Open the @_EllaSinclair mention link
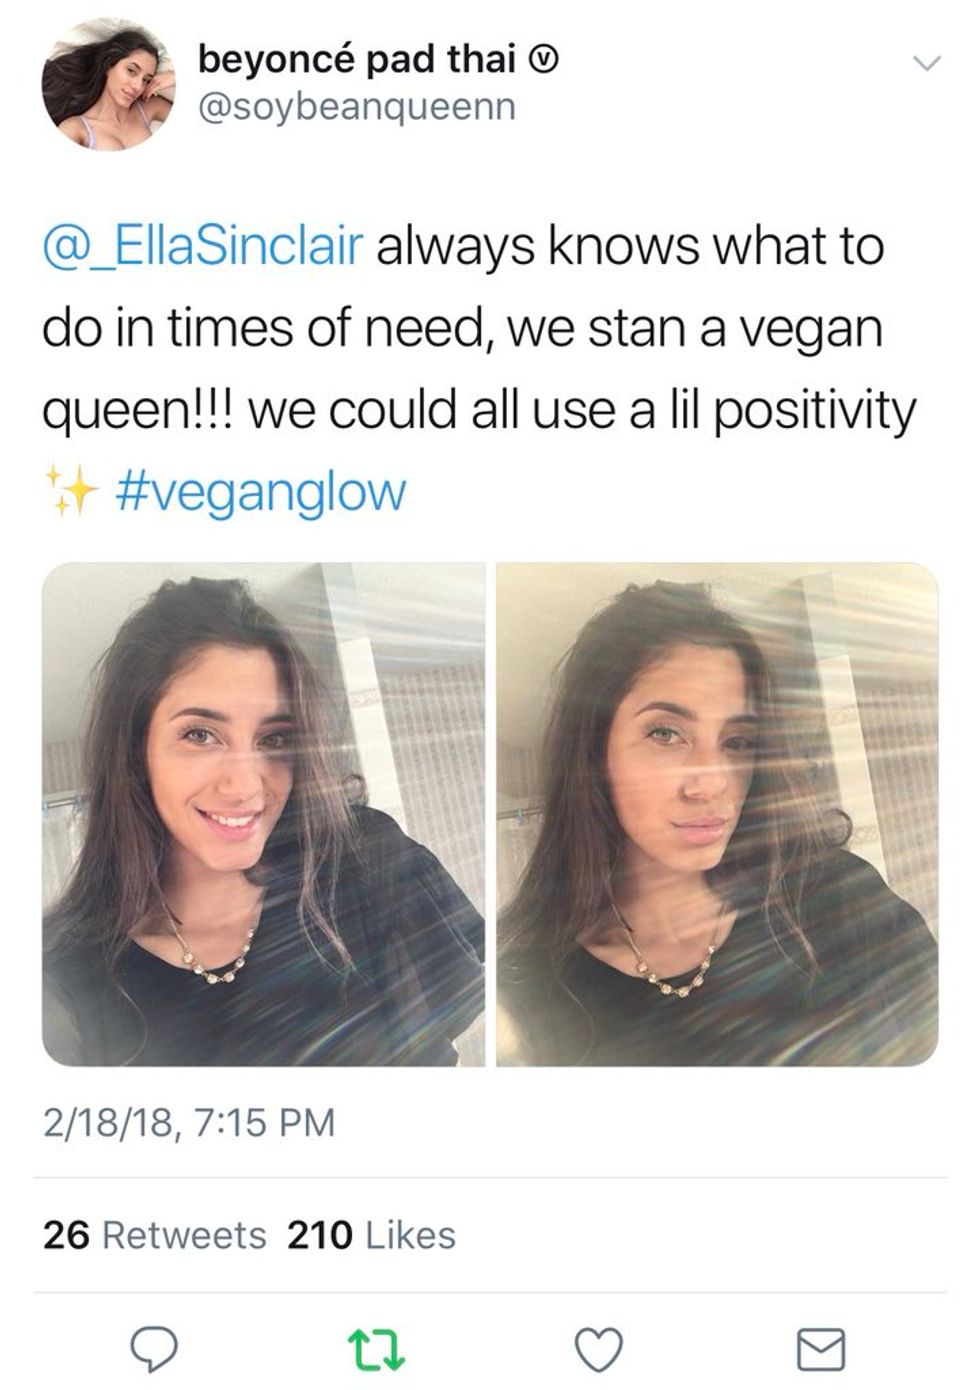This screenshot has height=1390, width=980. 202,246
